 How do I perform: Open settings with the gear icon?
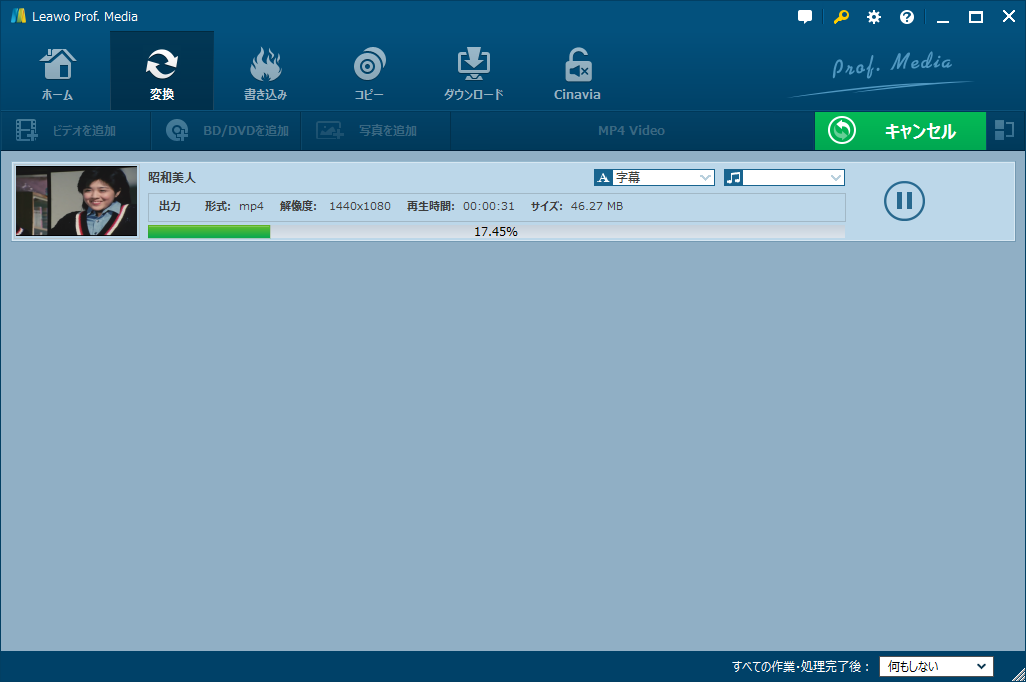click(x=874, y=17)
